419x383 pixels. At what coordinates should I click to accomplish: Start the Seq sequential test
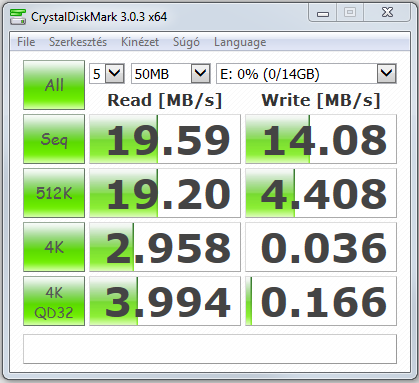(54, 139)
